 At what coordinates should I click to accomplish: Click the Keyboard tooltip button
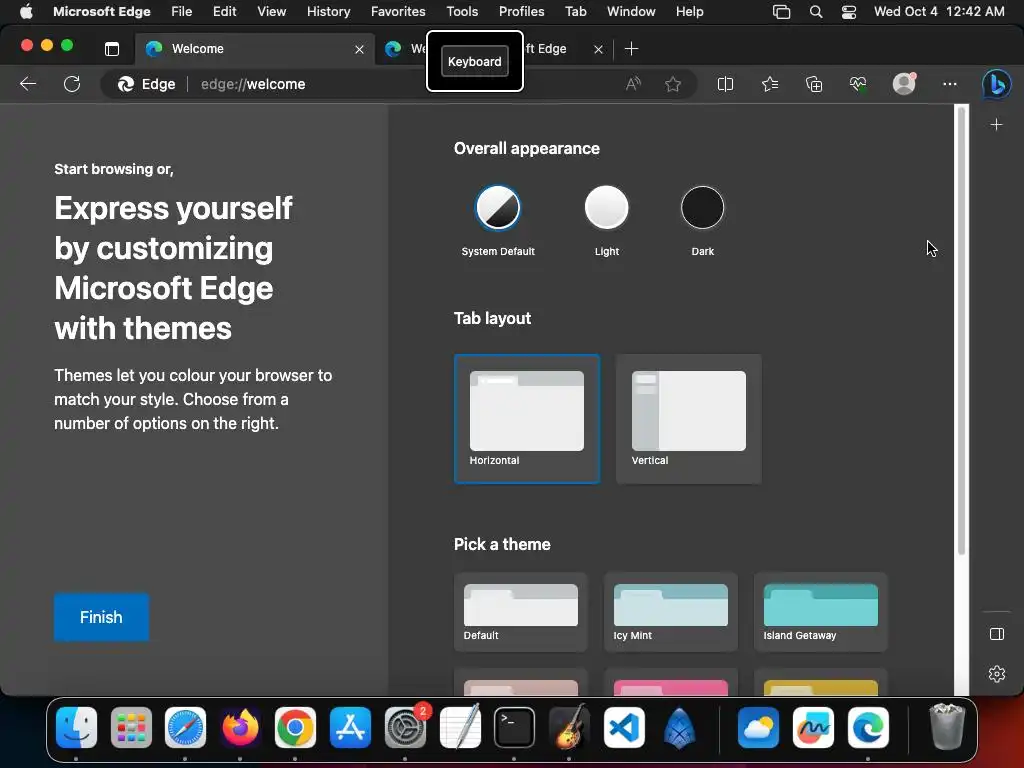[475, 61]
